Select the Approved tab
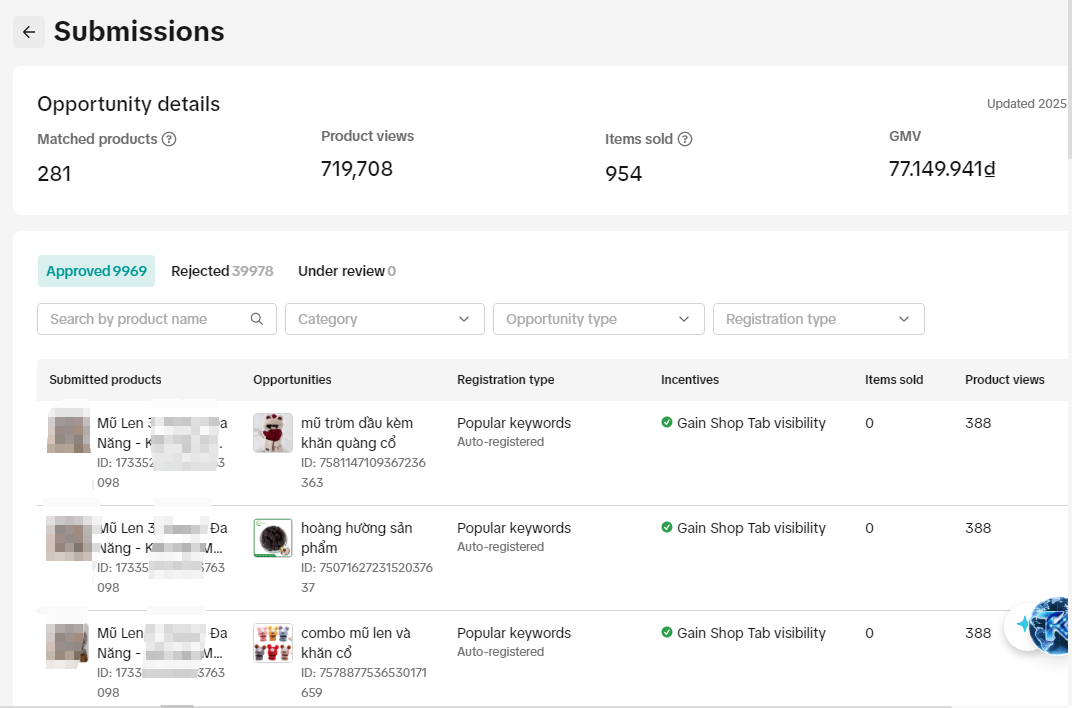The height and width of the screenshot is (708, 1072). pyautogui.click(x=96, y=271)
